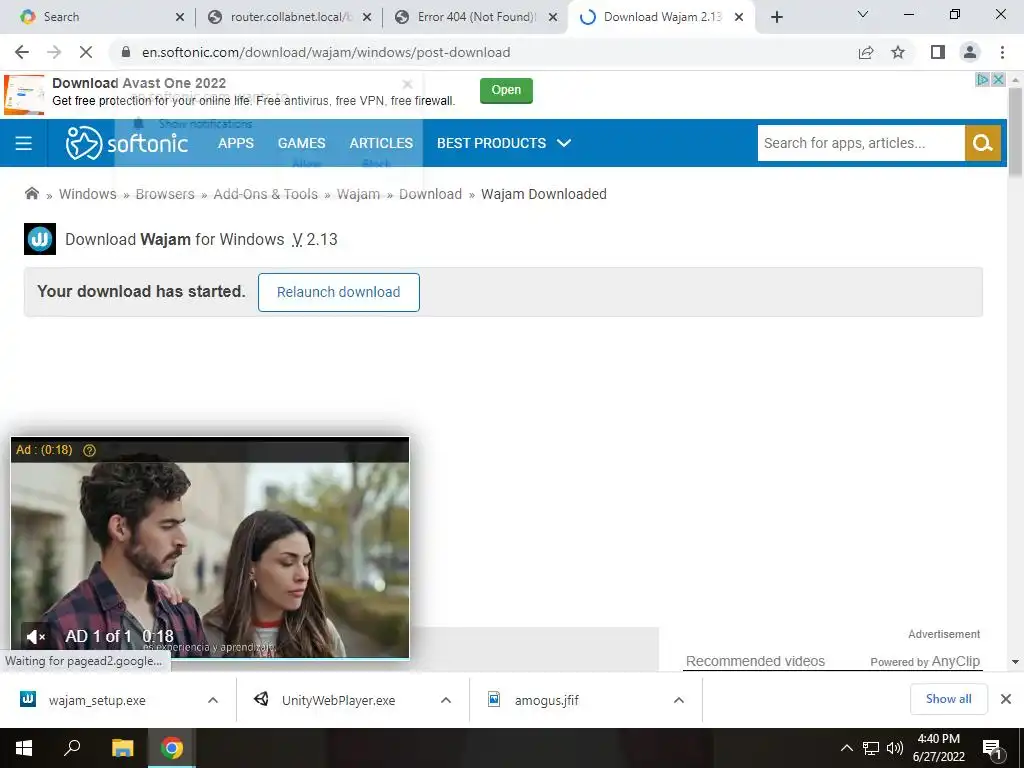
Task: Open APPS in Softonic navigation
Action: (x=236, y=143)
